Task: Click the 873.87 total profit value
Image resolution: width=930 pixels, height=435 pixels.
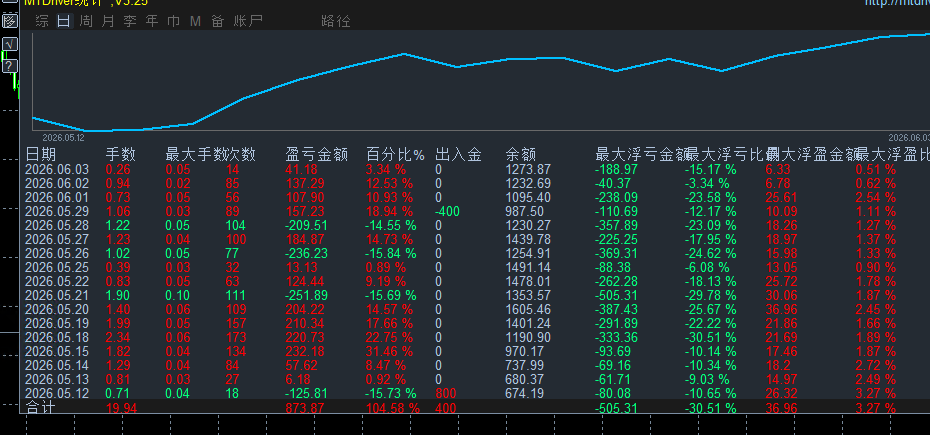Action: click(x=305, y=408)
